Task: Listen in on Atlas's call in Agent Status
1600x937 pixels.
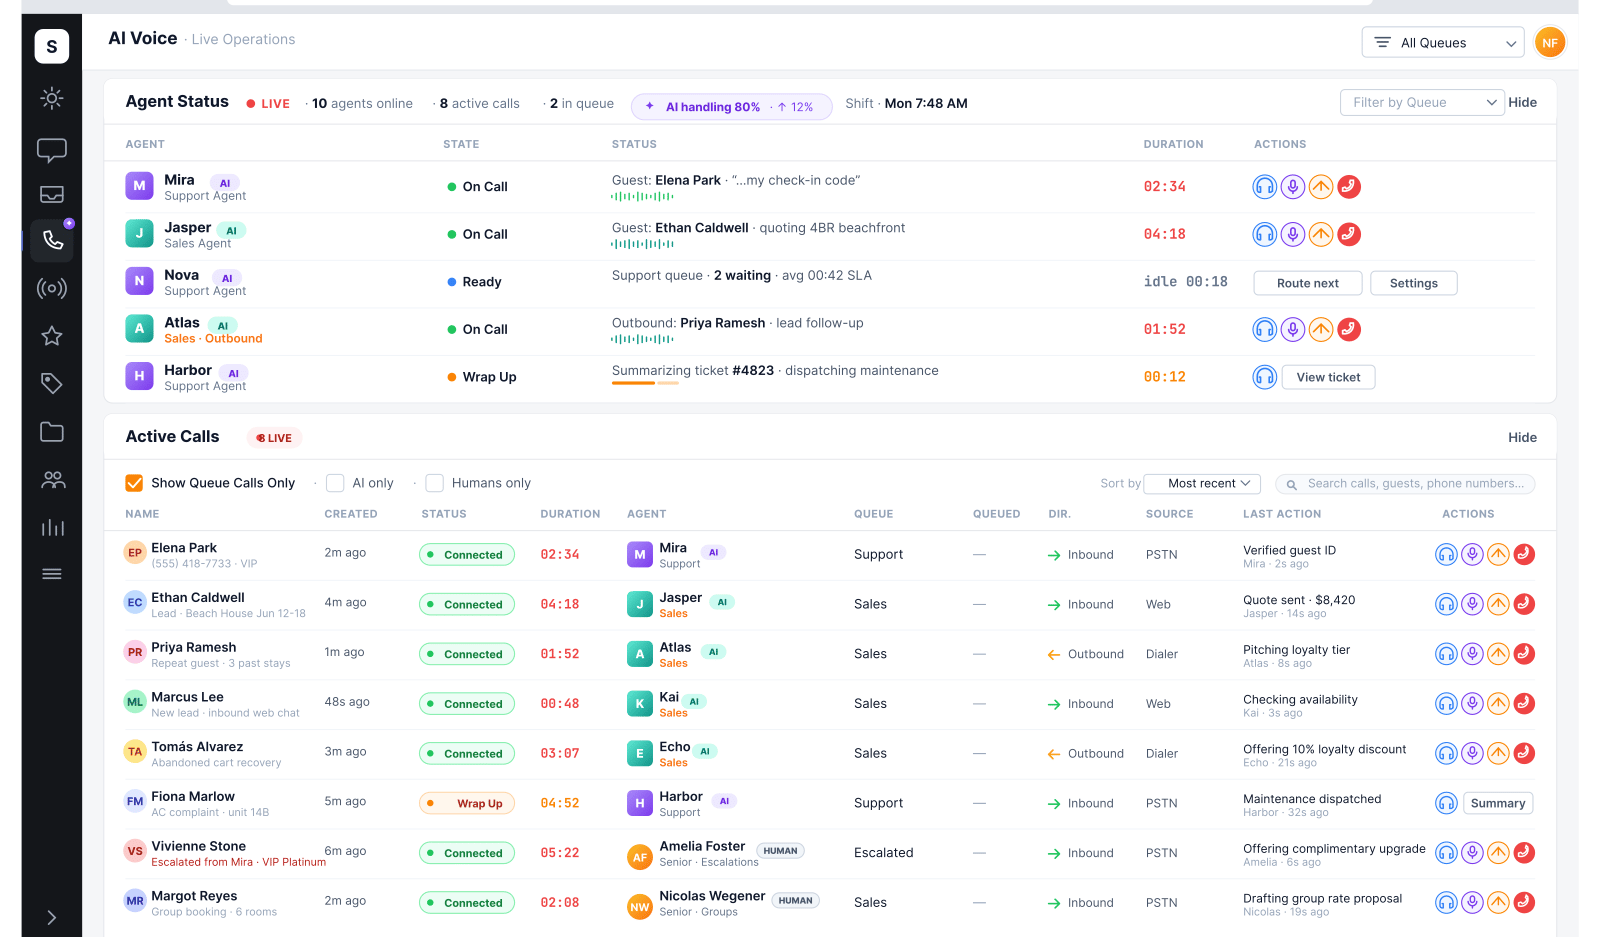Action: pos(1265,329)
